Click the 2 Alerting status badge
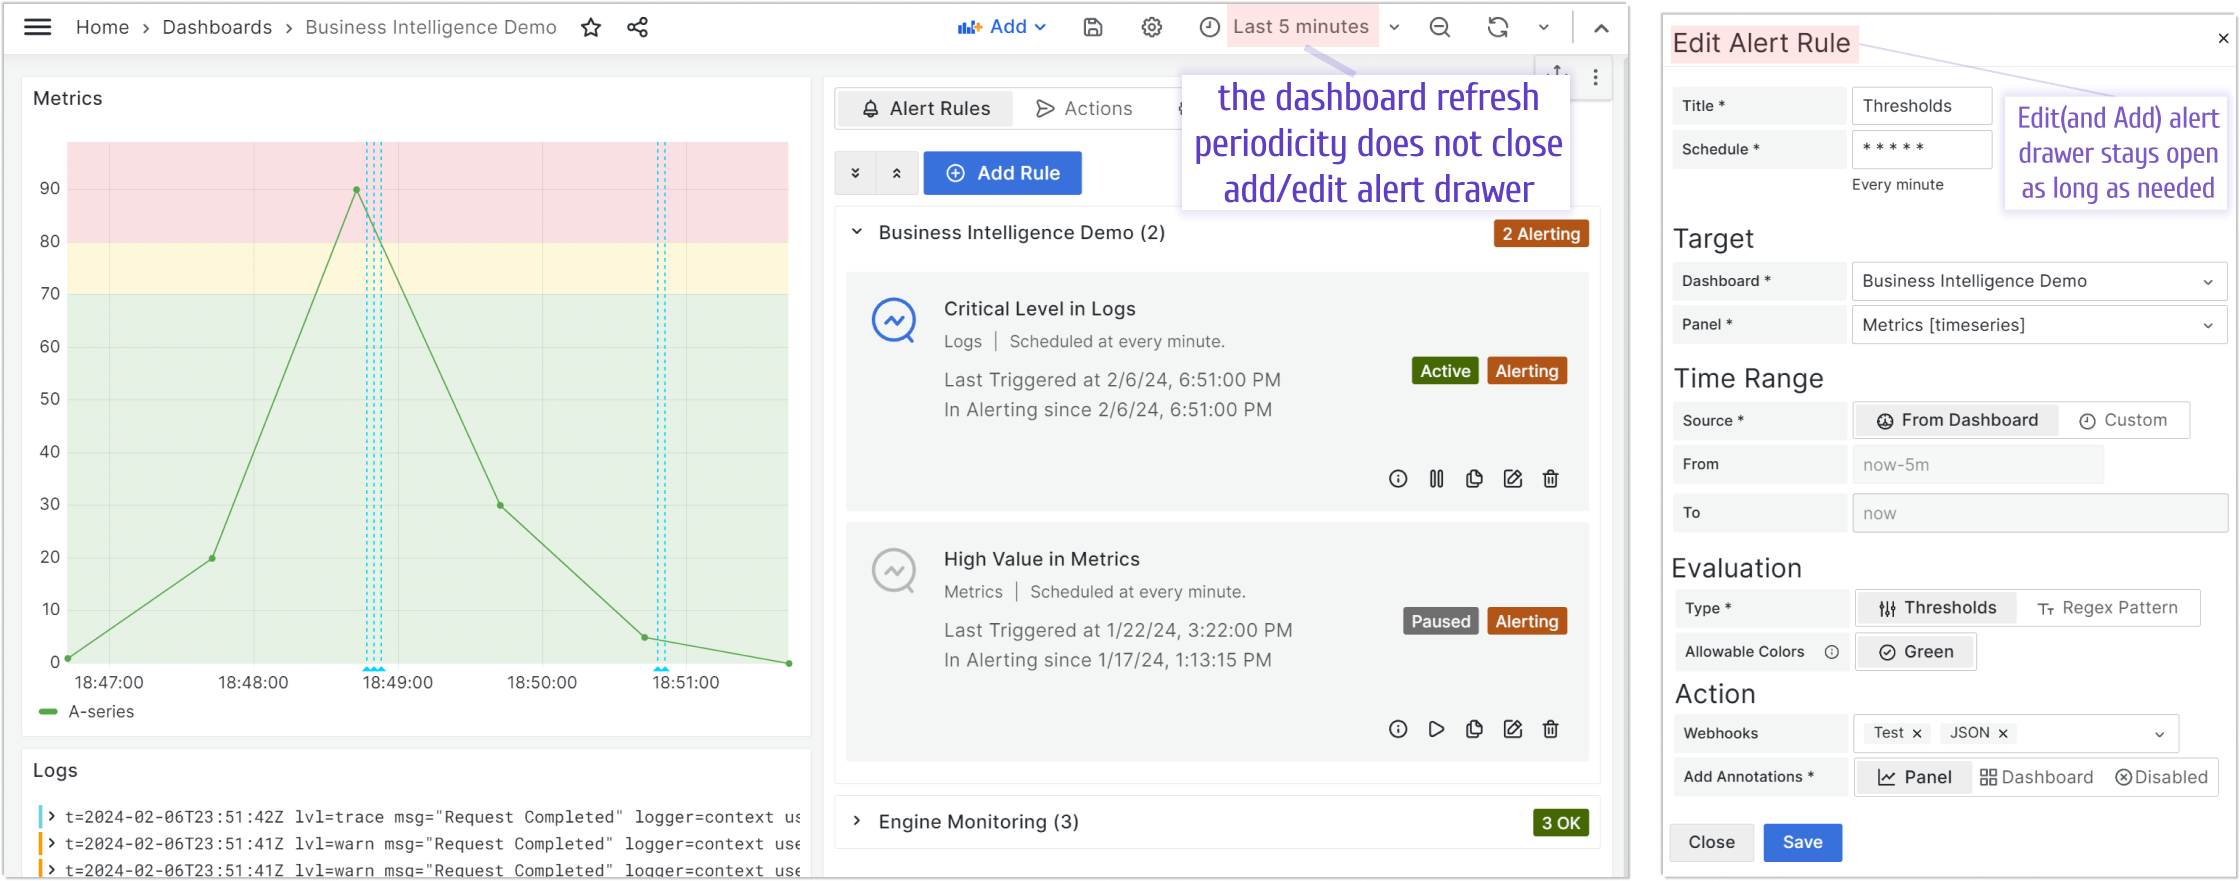Screen dimensions: 2240x881 1541,234
